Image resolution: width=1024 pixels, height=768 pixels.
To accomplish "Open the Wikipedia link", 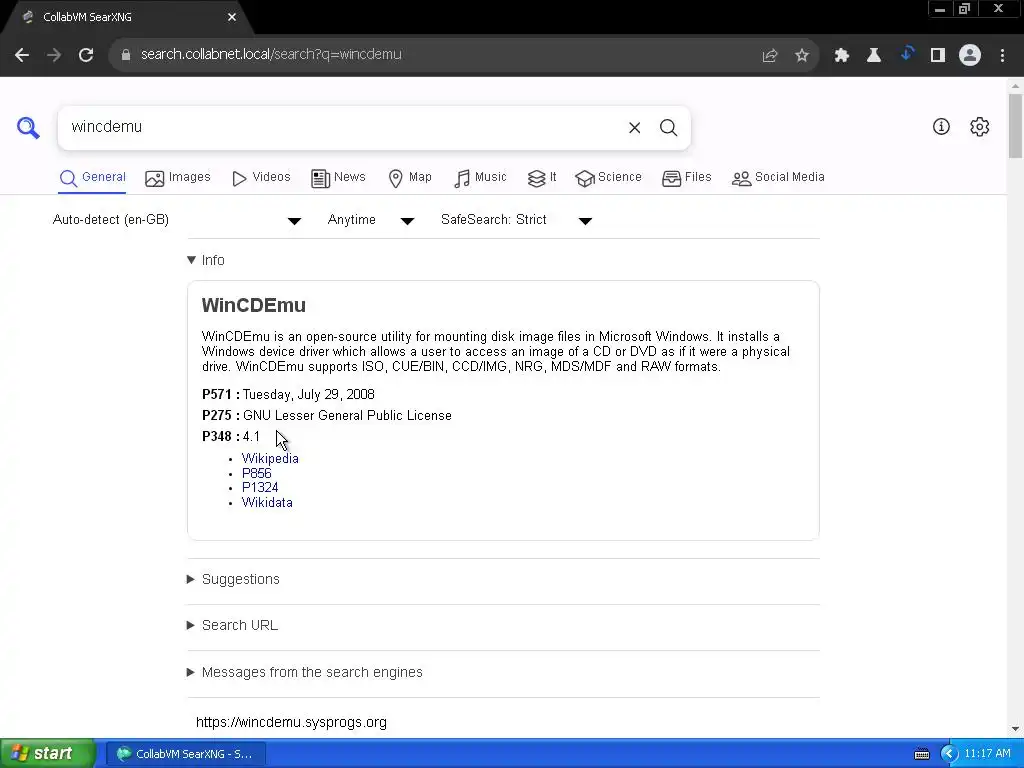I will 270,458.
